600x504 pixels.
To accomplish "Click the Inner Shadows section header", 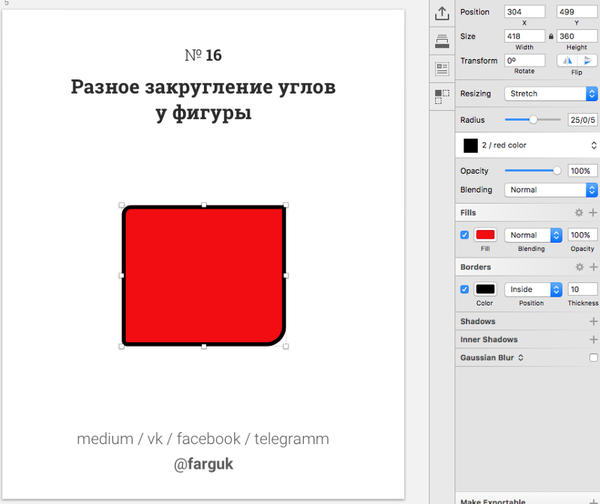I will (489, 339).
